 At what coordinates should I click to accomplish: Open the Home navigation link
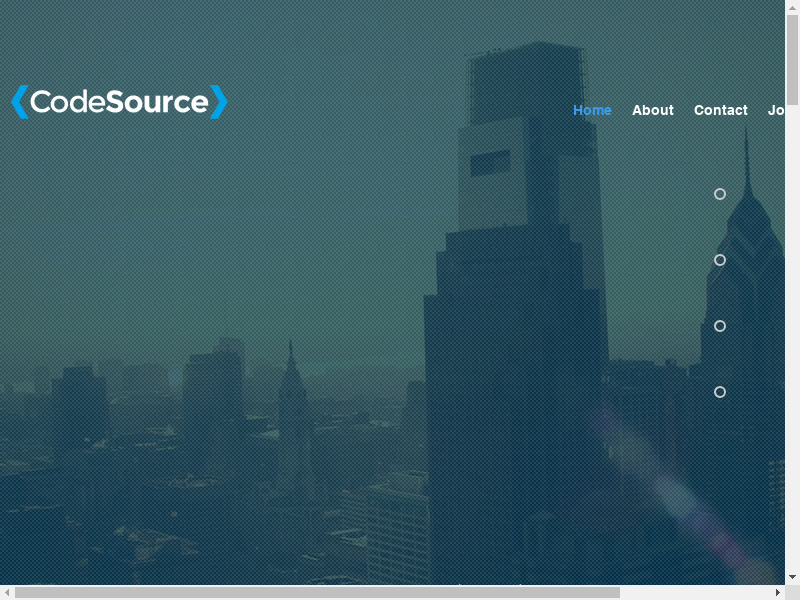click(592, 110)
